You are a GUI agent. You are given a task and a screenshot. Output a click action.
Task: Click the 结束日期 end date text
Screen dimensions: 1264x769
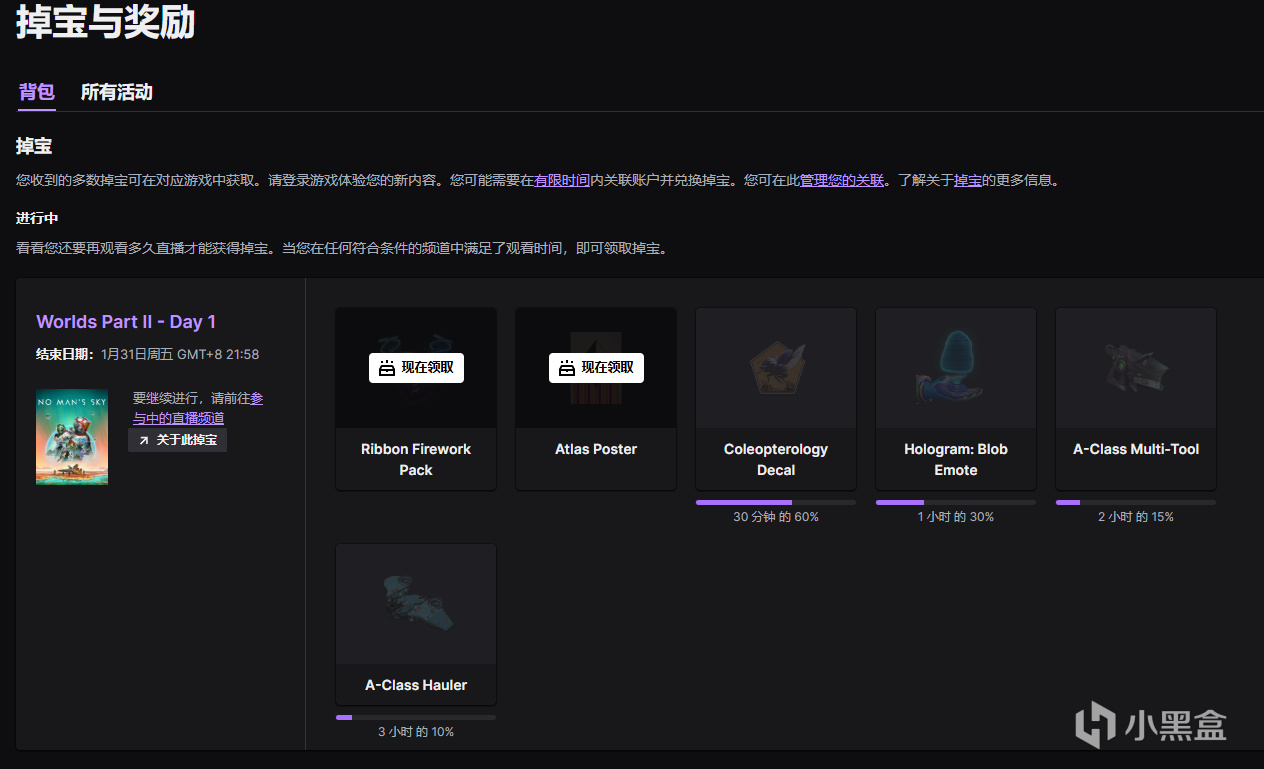148,354
